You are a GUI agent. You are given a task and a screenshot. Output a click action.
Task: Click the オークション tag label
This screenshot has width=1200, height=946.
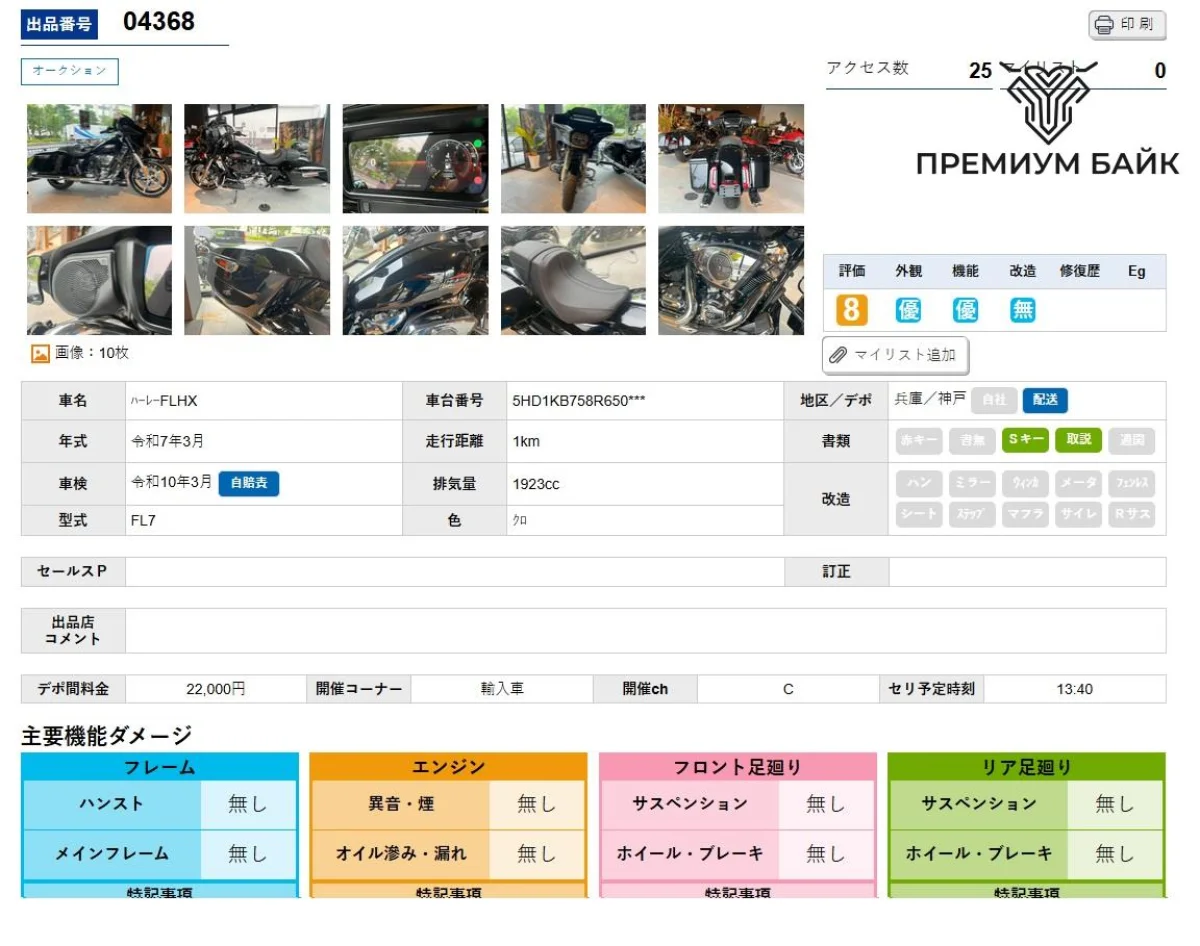pos(70,71)
